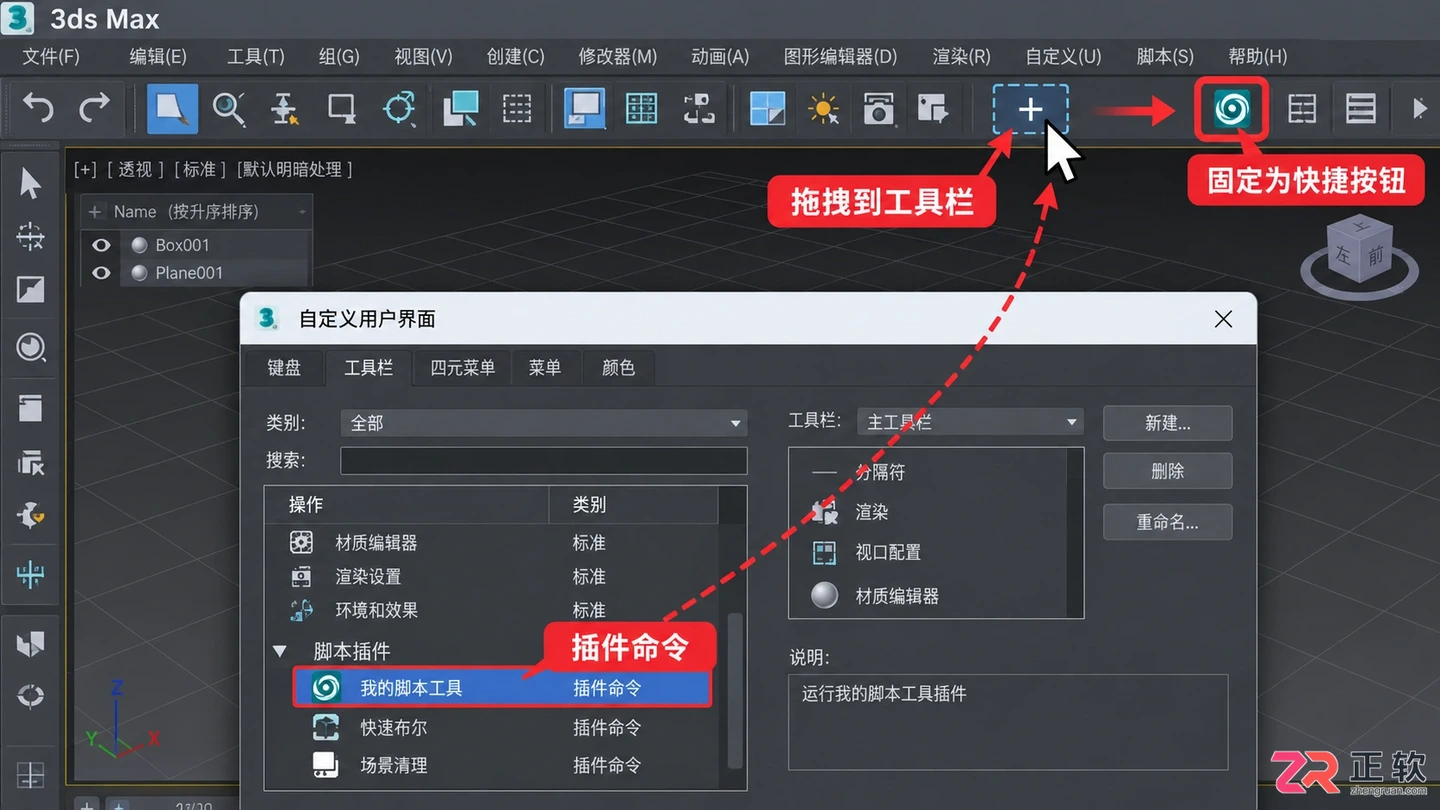Expand the toolbar overflow arrow at right
Screen dimensions: 1440x810
1419,108
